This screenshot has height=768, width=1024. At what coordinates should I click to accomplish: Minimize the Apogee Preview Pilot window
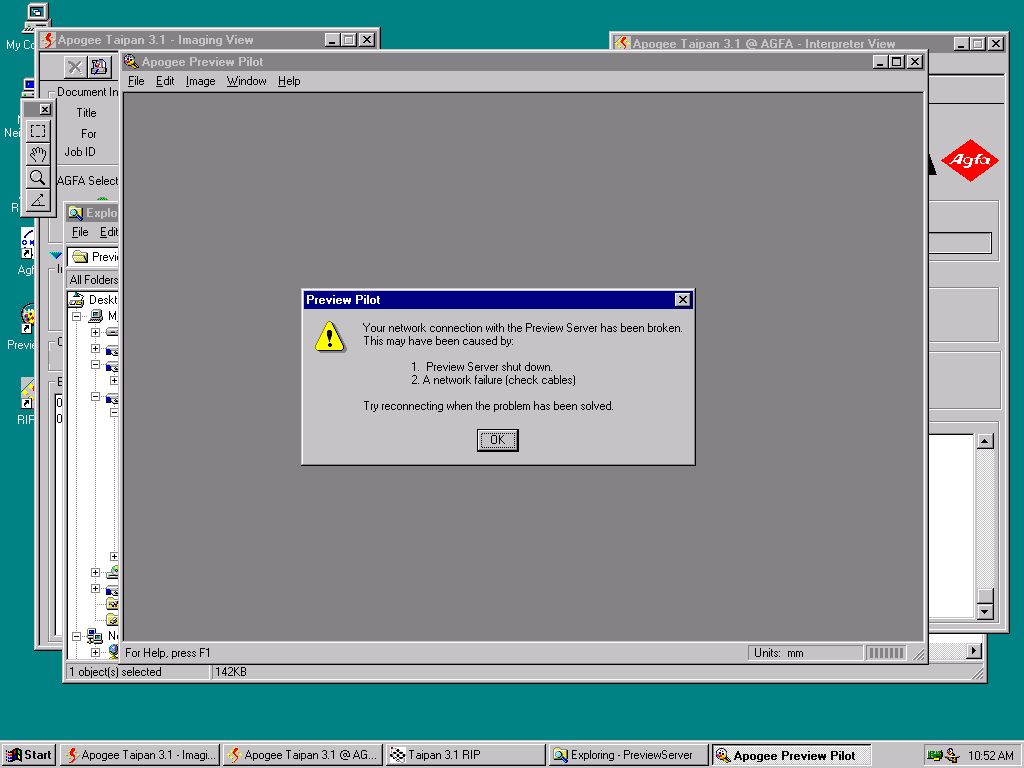coord(881,61)
